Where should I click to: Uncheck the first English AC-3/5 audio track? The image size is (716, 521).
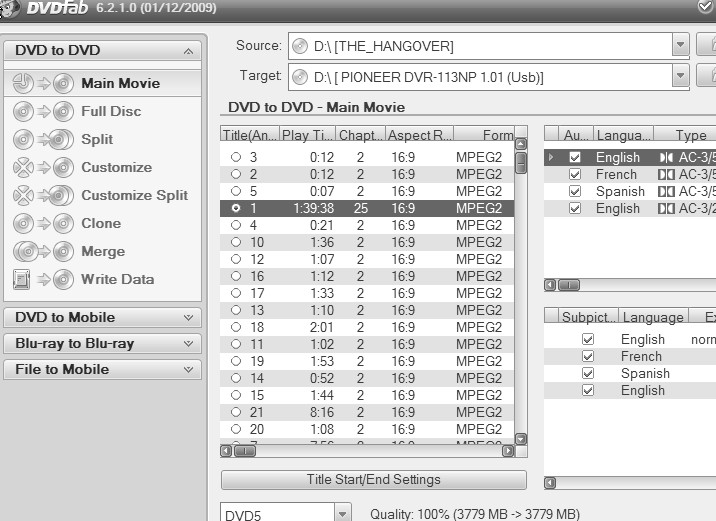tap(575, 158)
